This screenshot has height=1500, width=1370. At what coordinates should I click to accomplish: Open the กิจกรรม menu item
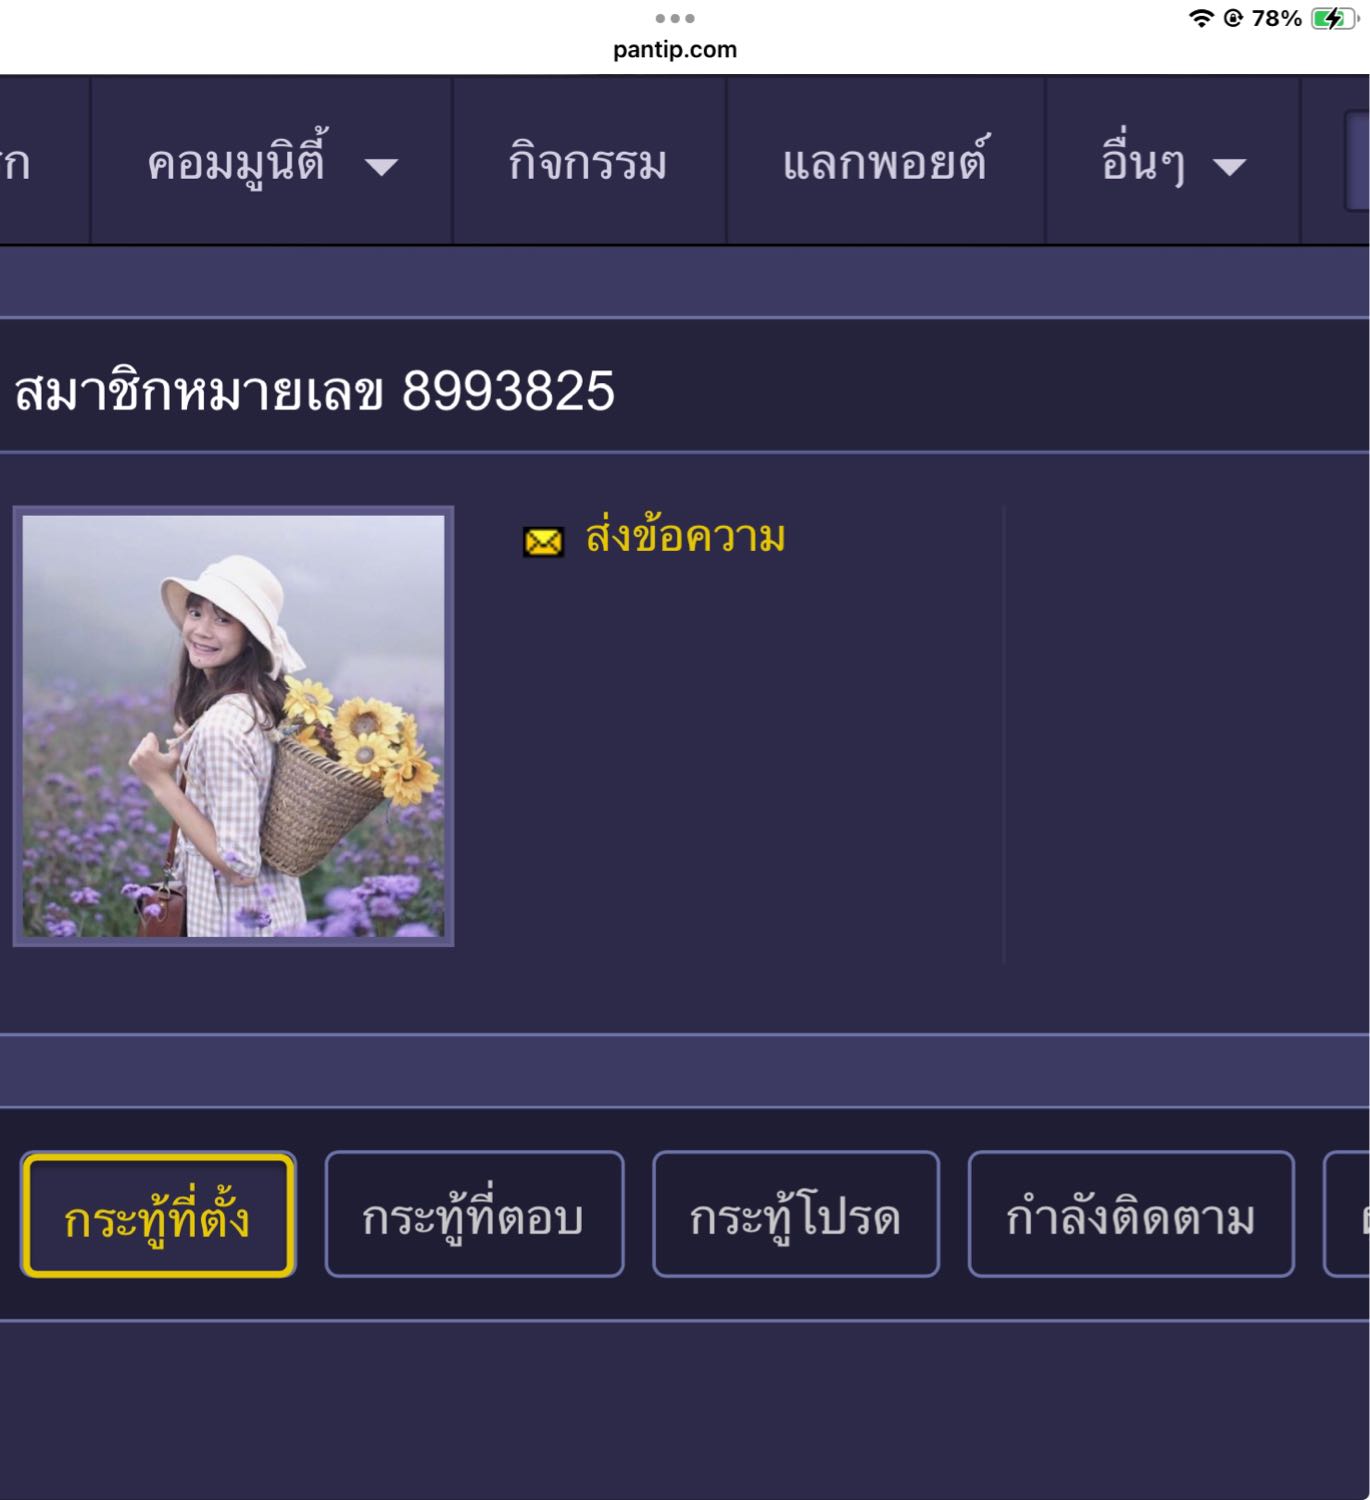pyautogui.click(x=589, y=161)
